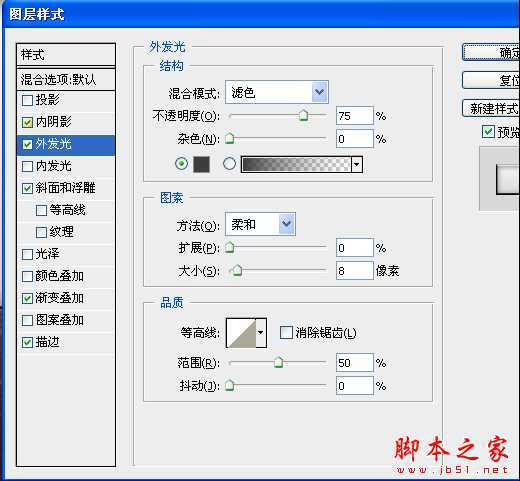Click the style preview thumbnail
Screen dimensions: 520x481
[500, 179]
